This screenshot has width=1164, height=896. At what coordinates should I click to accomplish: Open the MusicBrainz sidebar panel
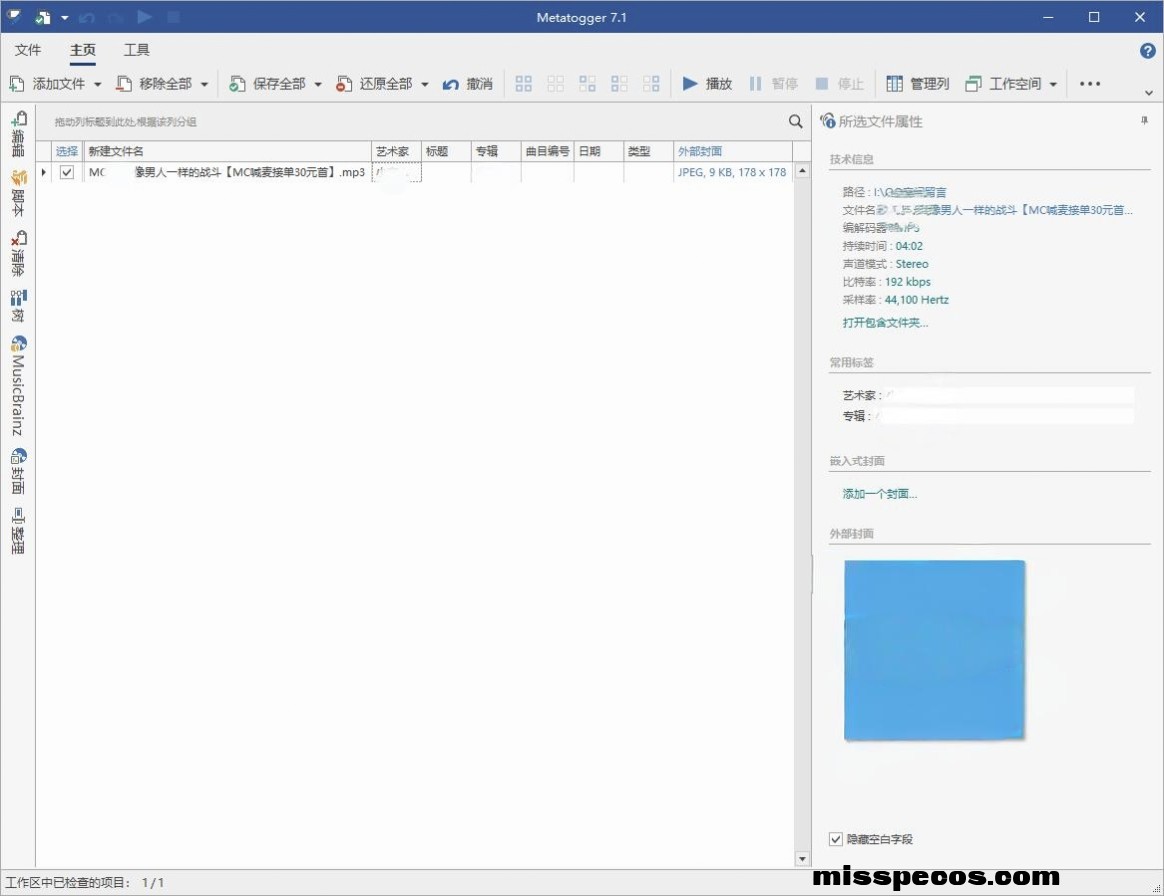click(x=18, y=385)
